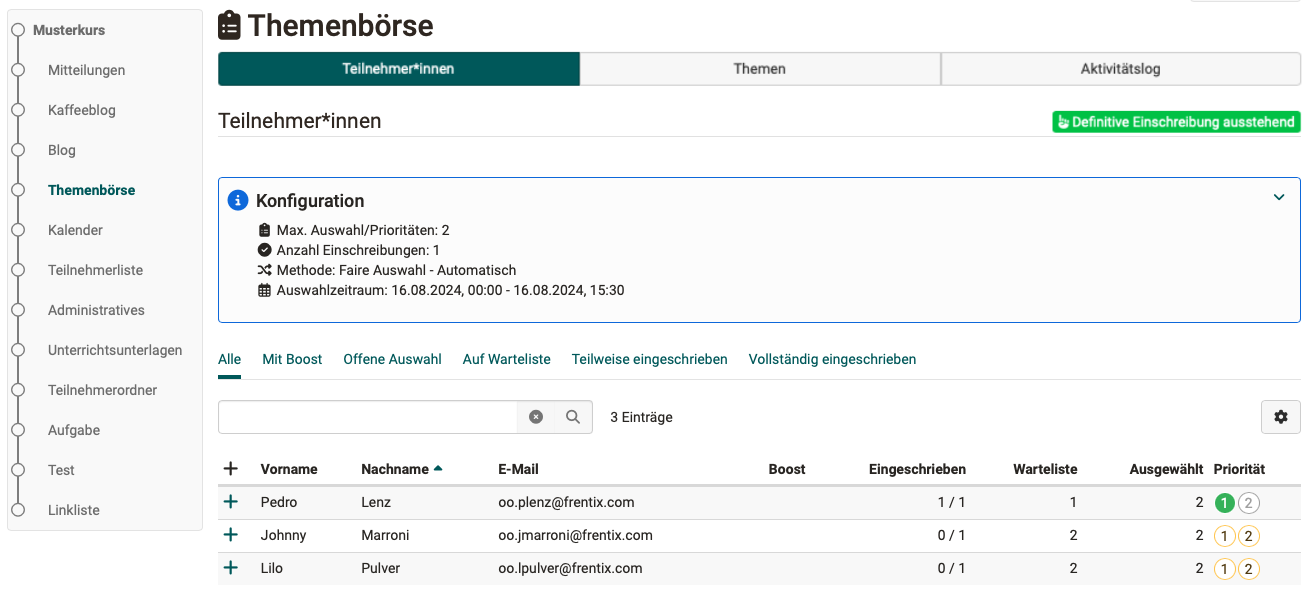The width and height of the screenshot is (1314, 600).
Task: Select the Vollständig eingeschrieben filter
Action: [832, 358]
